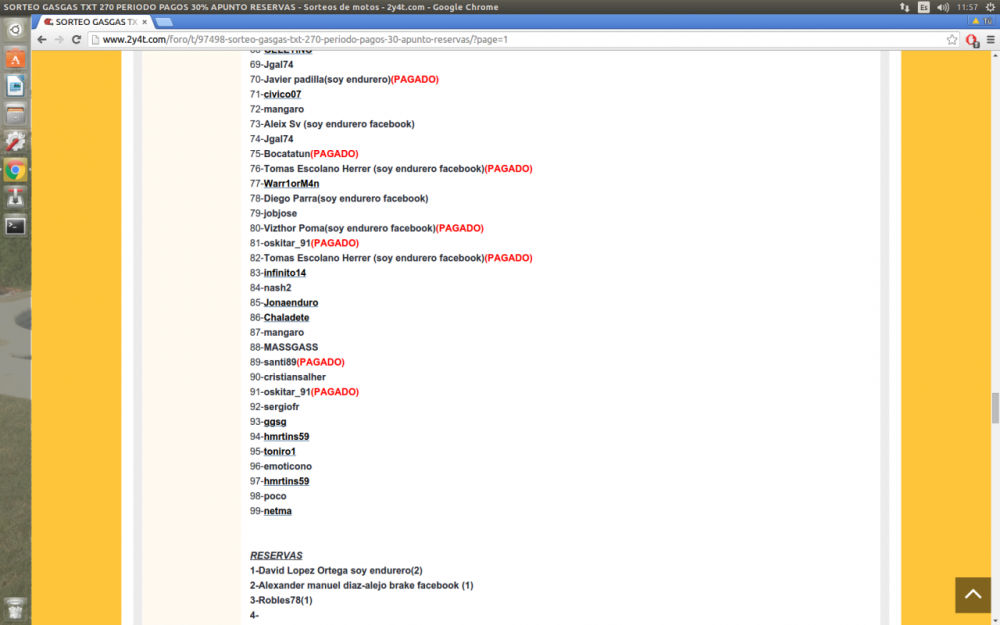Open the Chrome hamburger menu
1000x625 pixels.
click(x=990, y=40)
